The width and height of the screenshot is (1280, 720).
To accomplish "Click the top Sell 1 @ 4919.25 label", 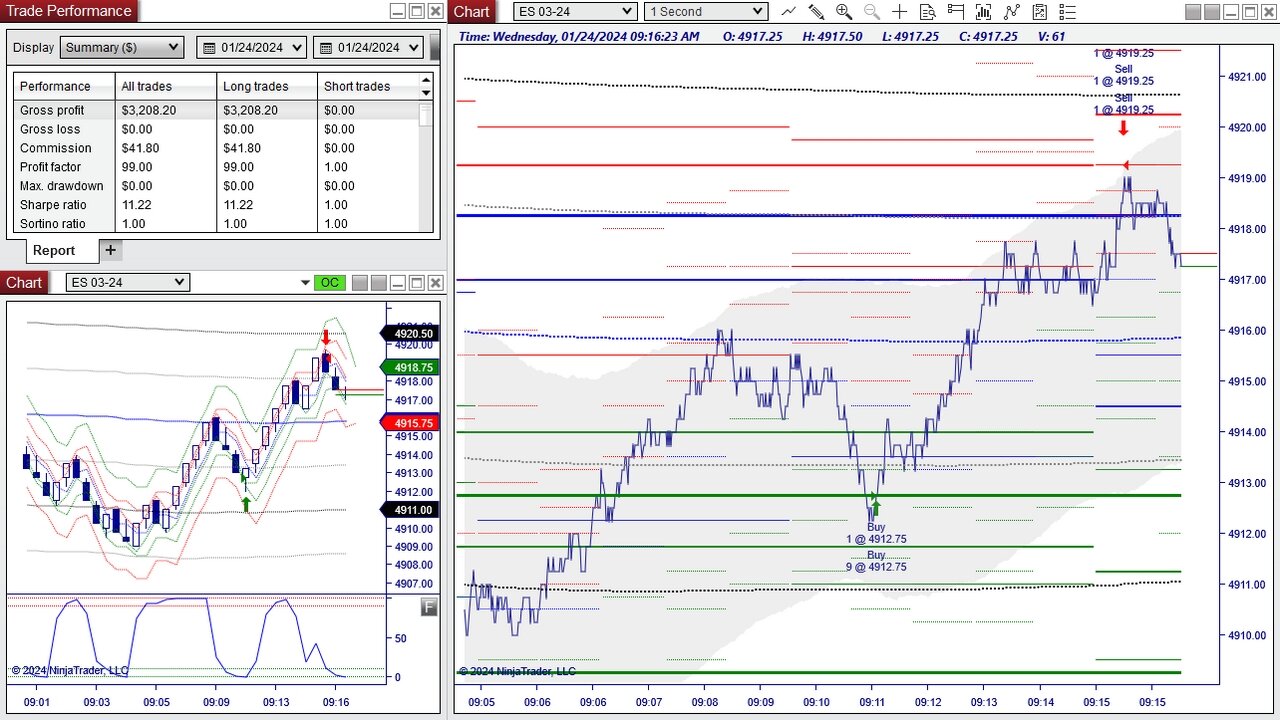I will (x=1123, y=75).
